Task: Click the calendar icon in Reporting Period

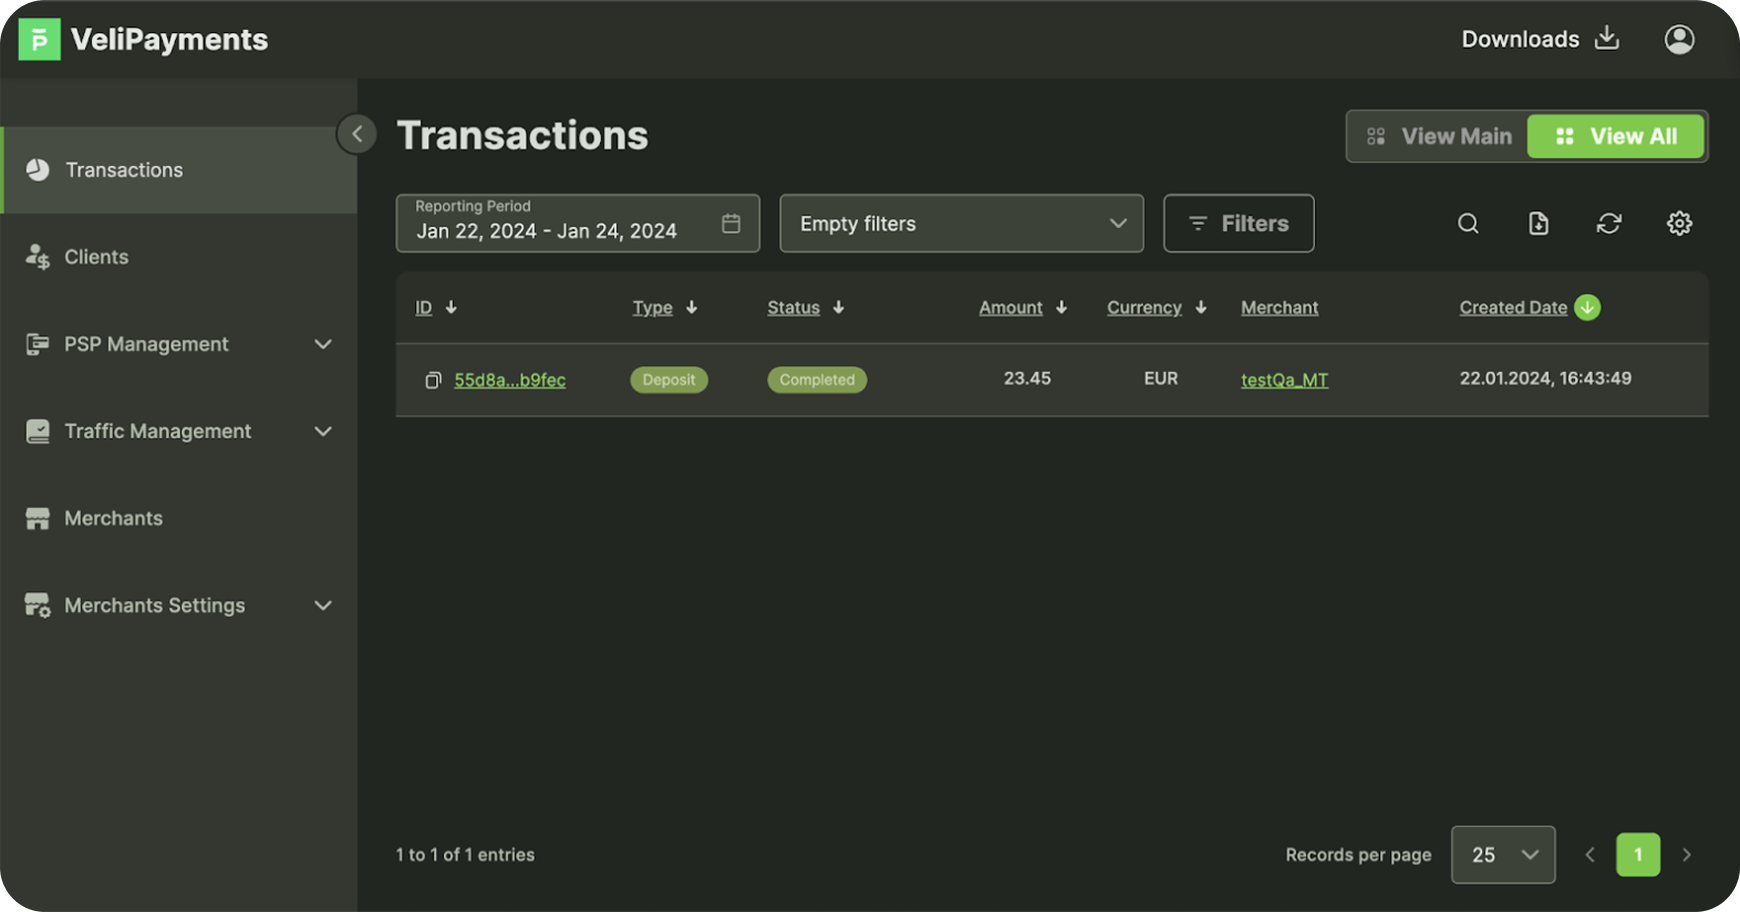Action: (x=731, y=224)
